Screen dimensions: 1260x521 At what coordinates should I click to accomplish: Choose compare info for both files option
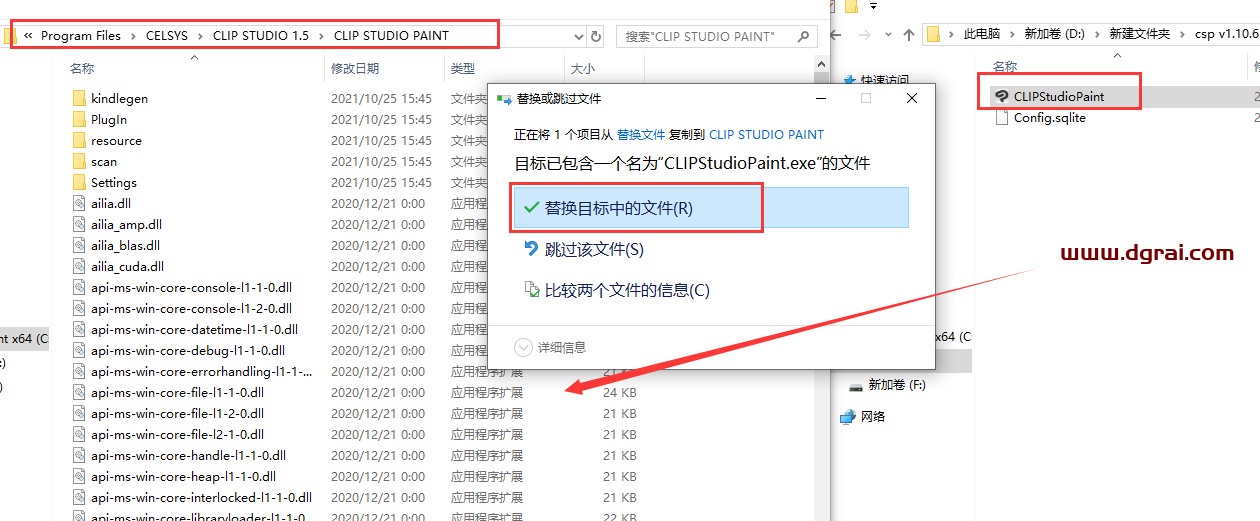617,290
